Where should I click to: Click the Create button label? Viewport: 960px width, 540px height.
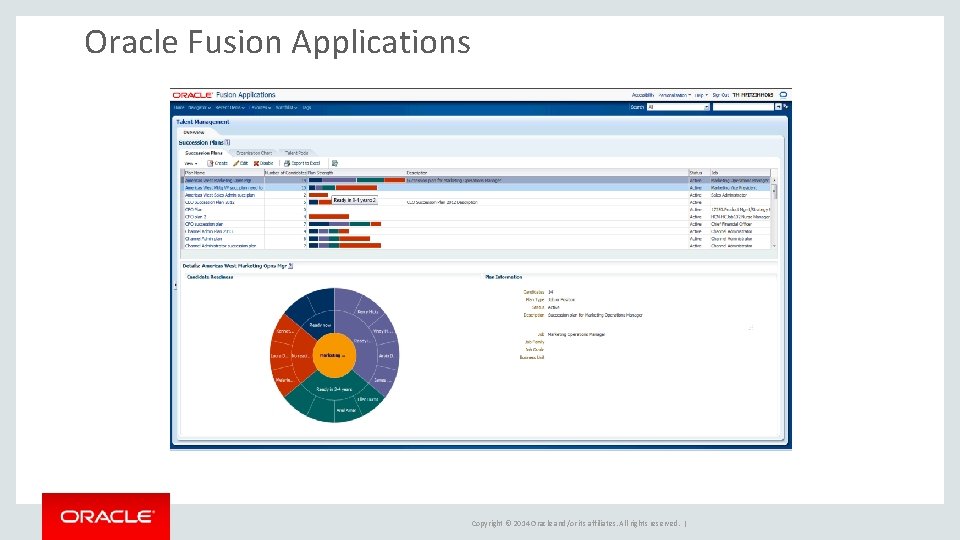click(221, 163)
